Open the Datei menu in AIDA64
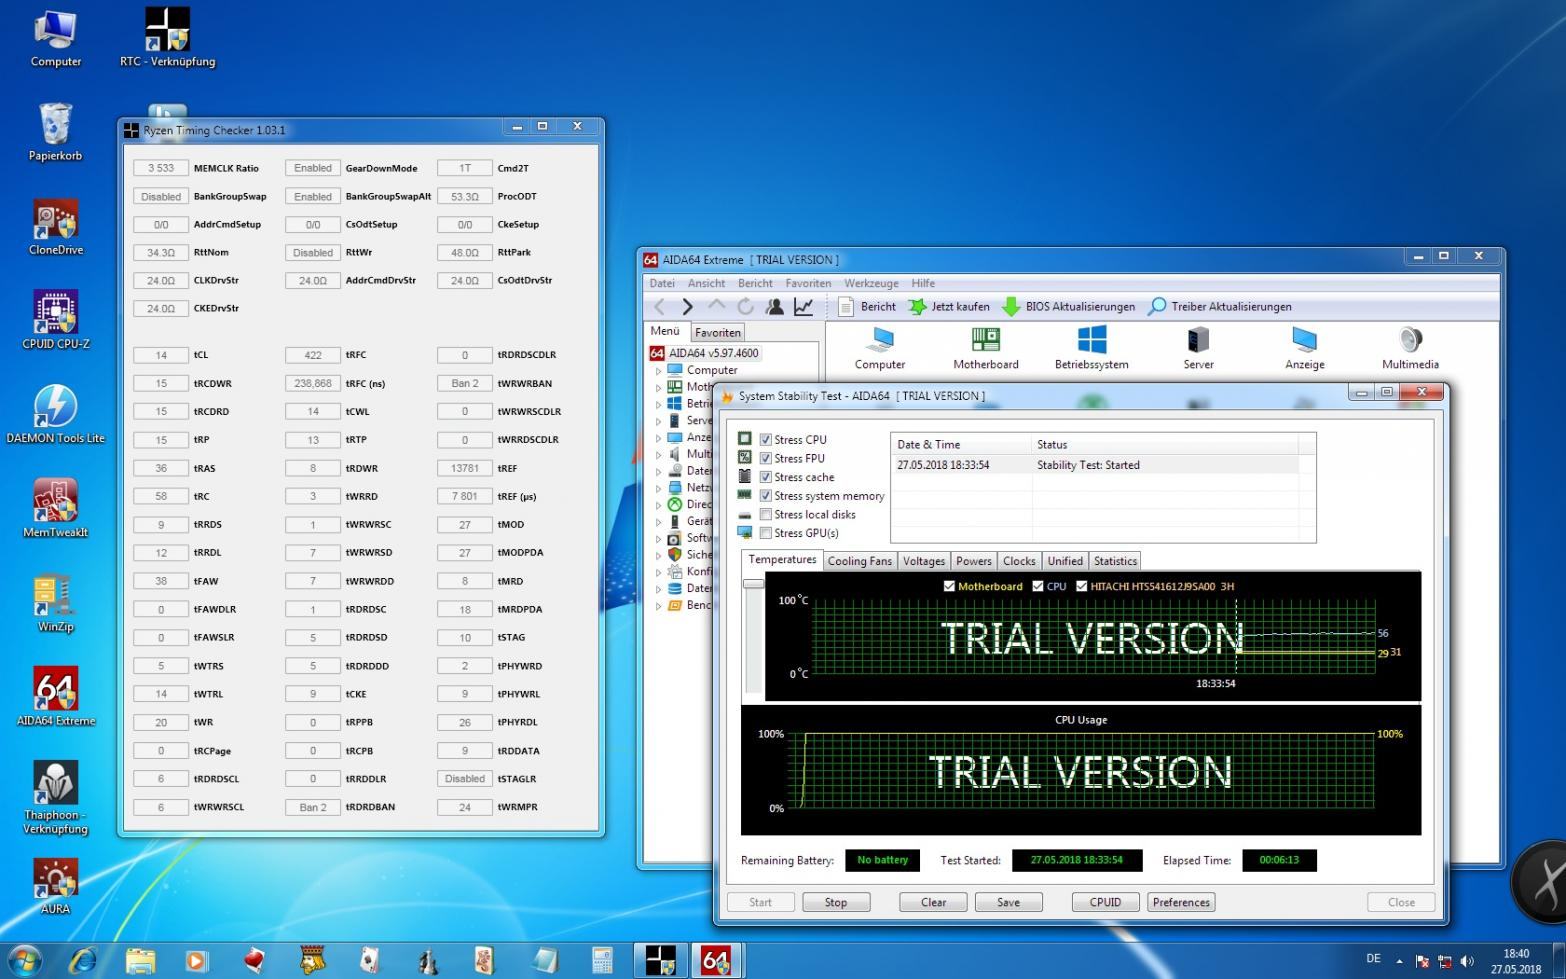This screenshot has height=979, width=1566. [x=662, y=283]
